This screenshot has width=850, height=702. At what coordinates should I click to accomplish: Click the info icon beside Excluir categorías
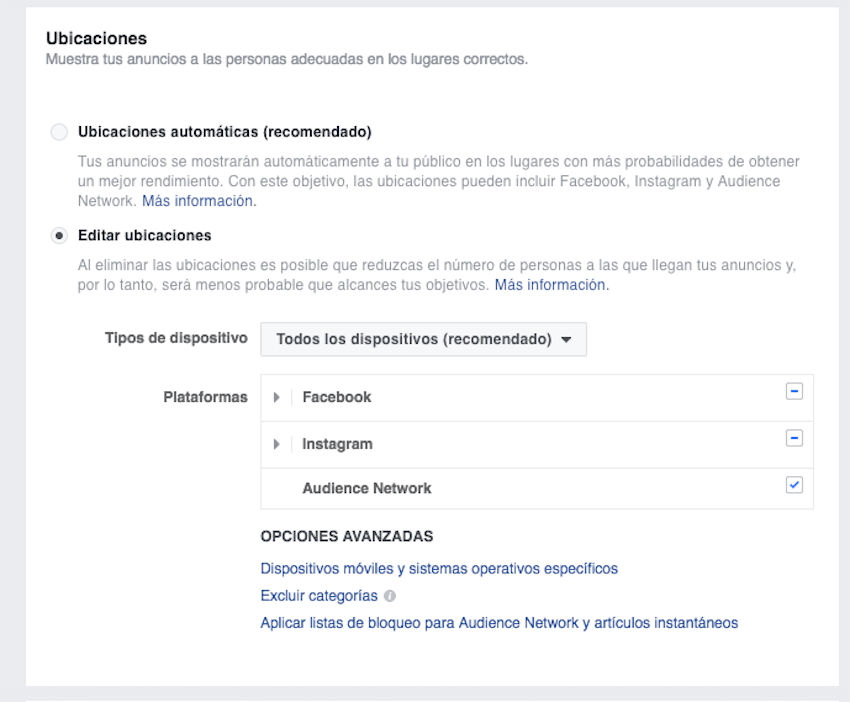click(390, 596)
